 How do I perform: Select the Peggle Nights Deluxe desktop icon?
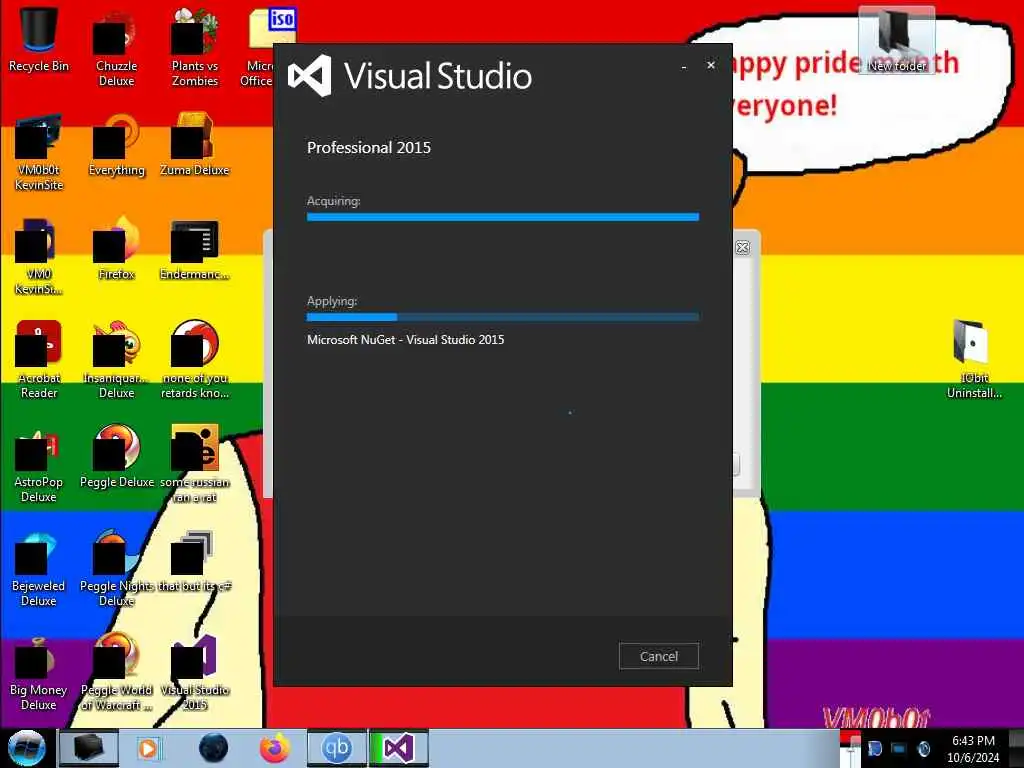pyautogui.click(x=116, y=568)
